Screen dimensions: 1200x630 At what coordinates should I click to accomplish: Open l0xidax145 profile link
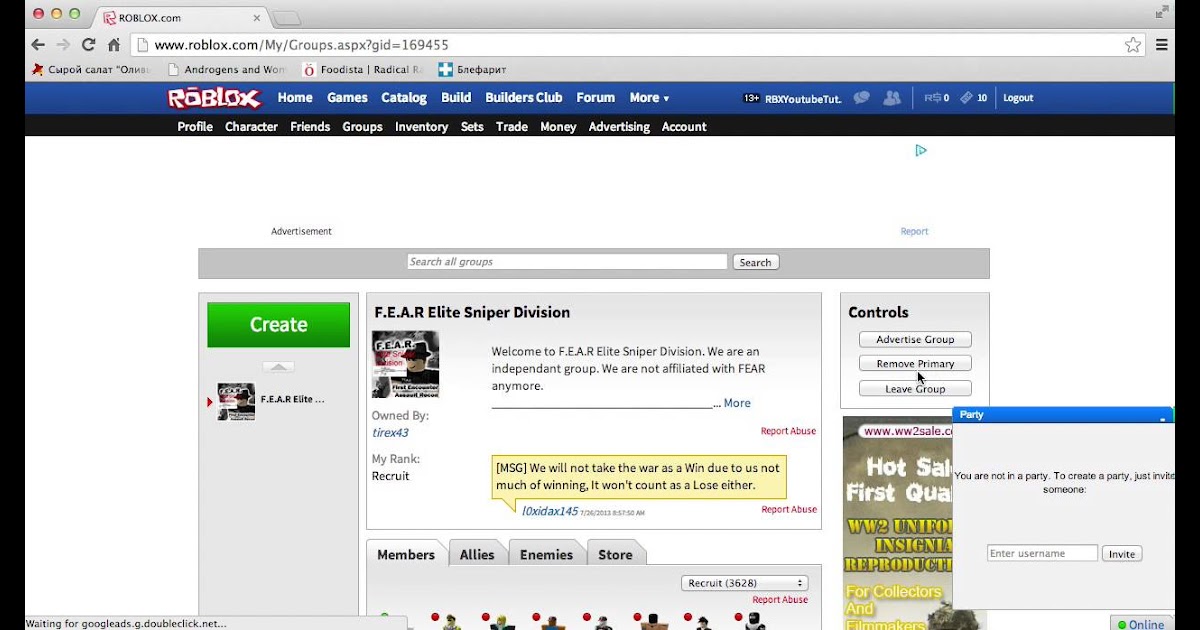[550, 511]
